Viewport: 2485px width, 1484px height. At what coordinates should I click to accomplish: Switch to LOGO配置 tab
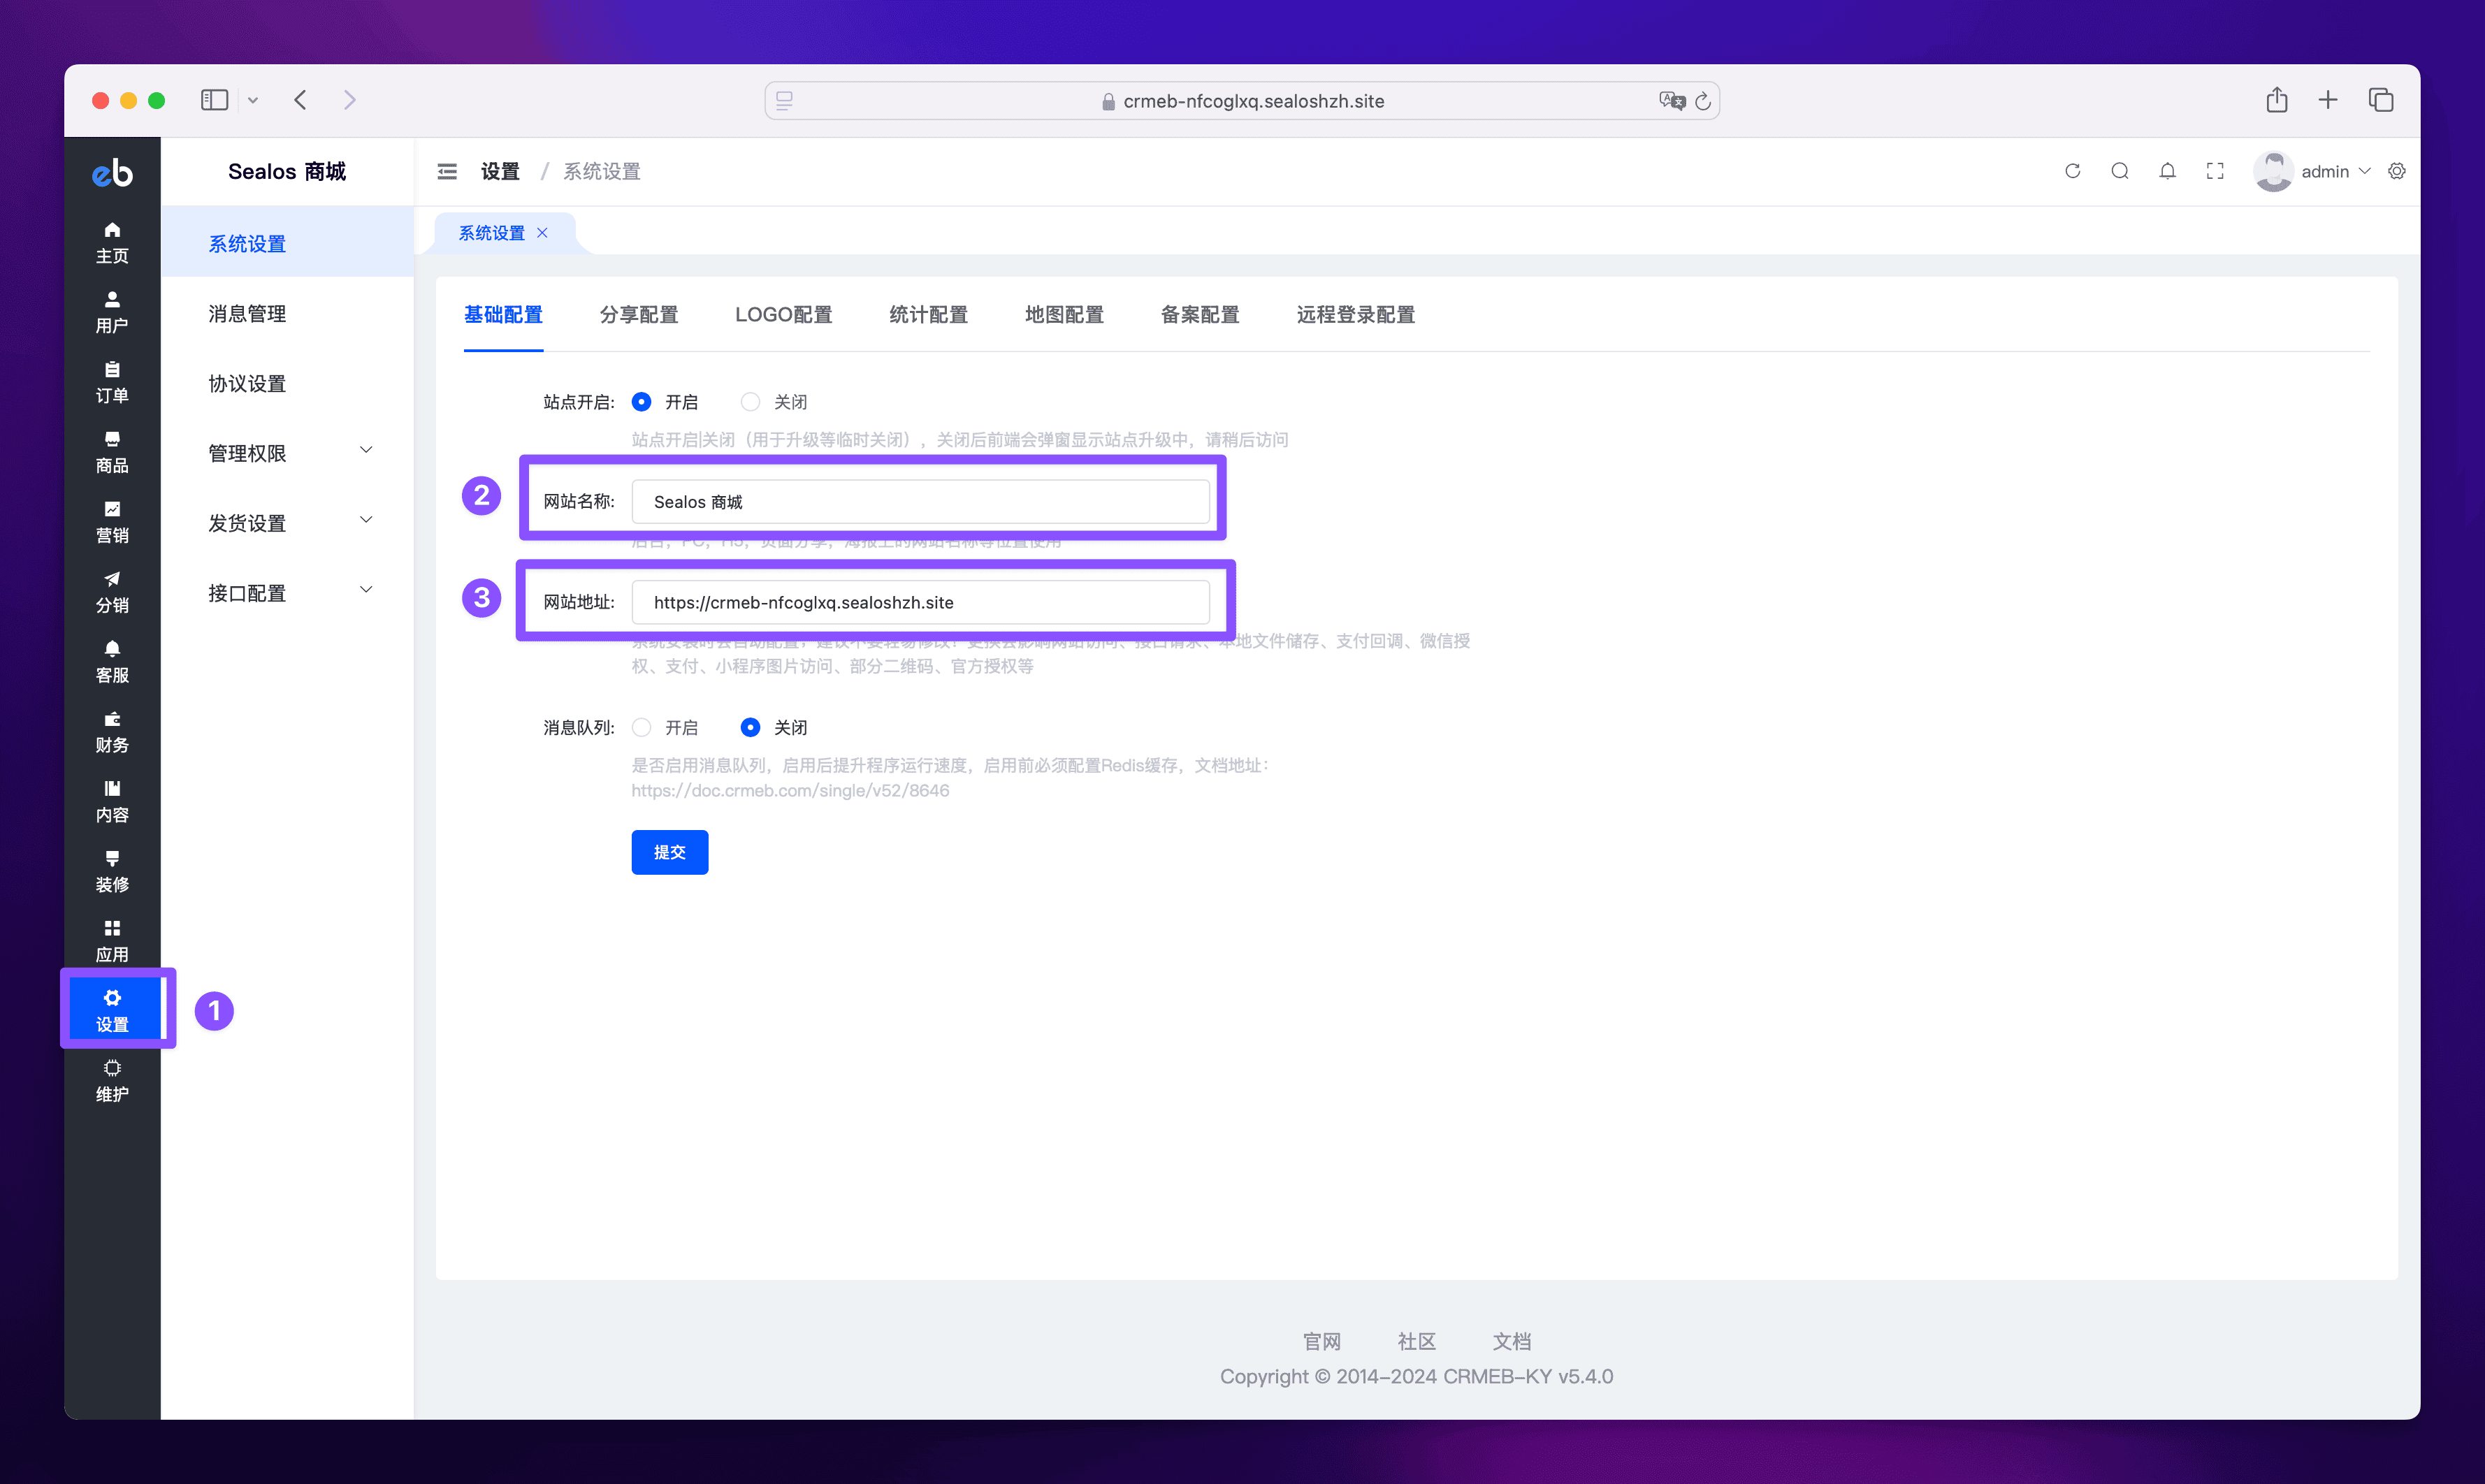tap(784, 315)
